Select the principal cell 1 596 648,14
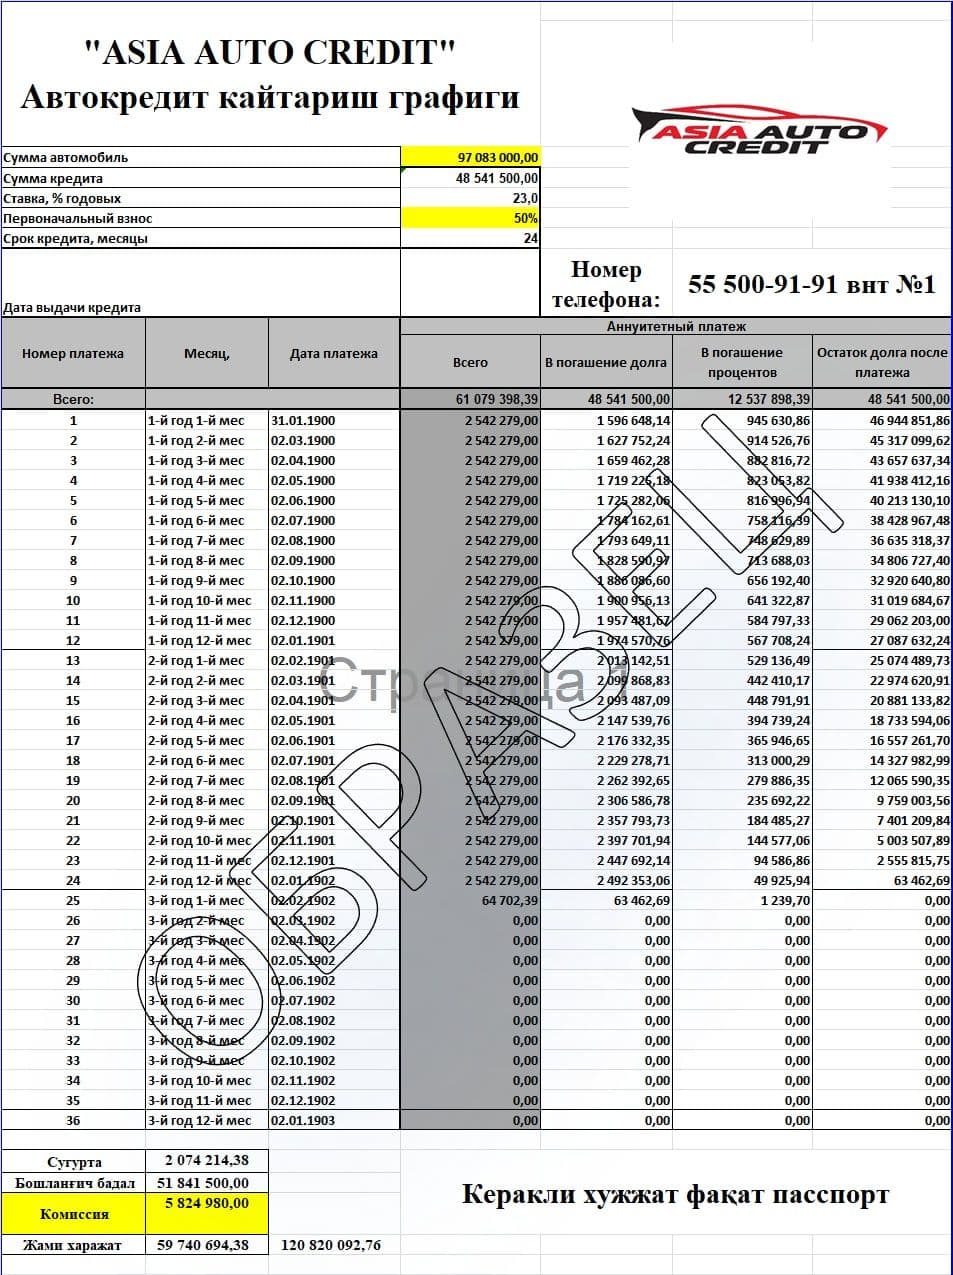Viewport: 953px width, 1275px height. click(x=606, y=420)
